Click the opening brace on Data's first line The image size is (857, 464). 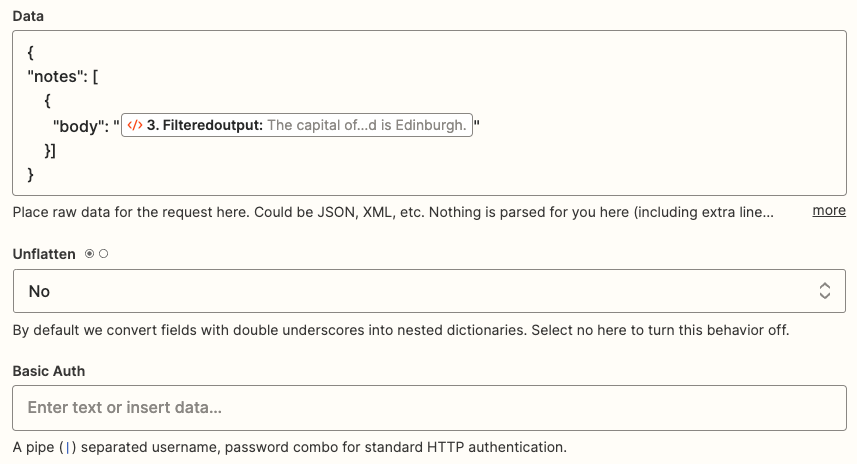31,54
